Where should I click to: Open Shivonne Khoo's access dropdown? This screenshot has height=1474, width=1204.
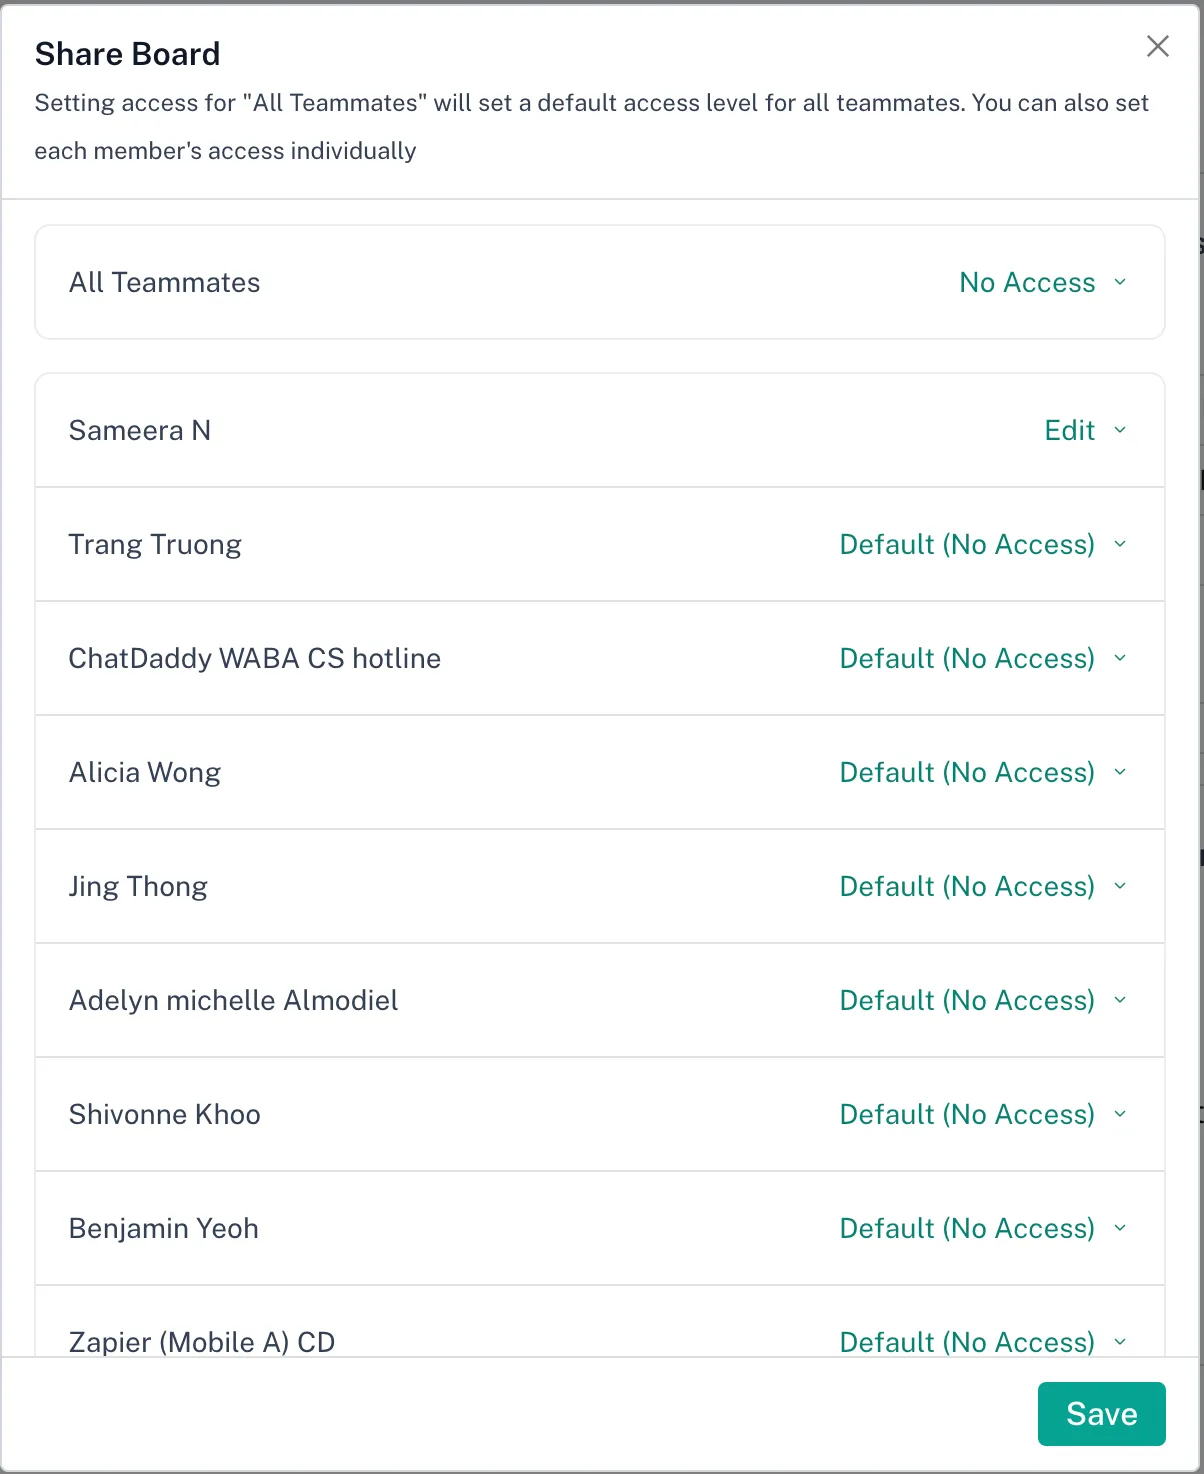pyautogui.click(x=967, y=1115)
